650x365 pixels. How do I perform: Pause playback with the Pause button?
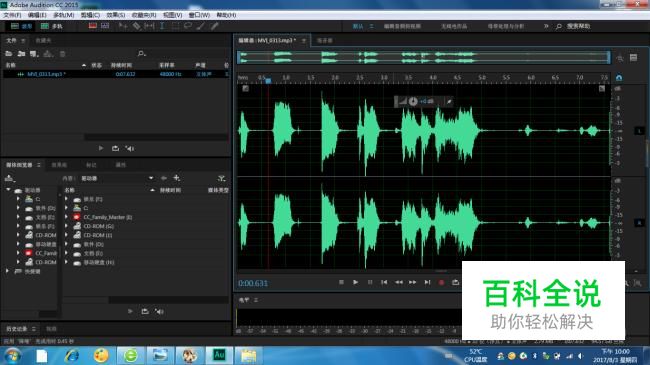click(370, 282)
